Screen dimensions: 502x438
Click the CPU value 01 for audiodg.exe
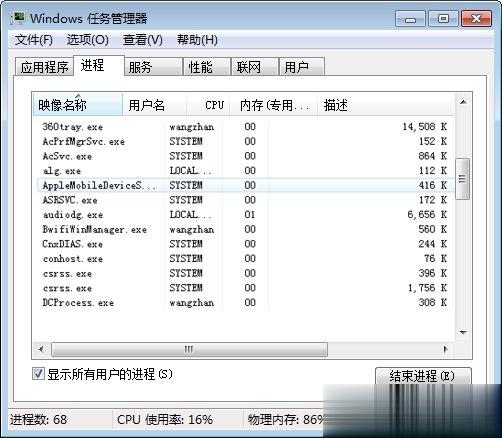(x=250, y=215)
